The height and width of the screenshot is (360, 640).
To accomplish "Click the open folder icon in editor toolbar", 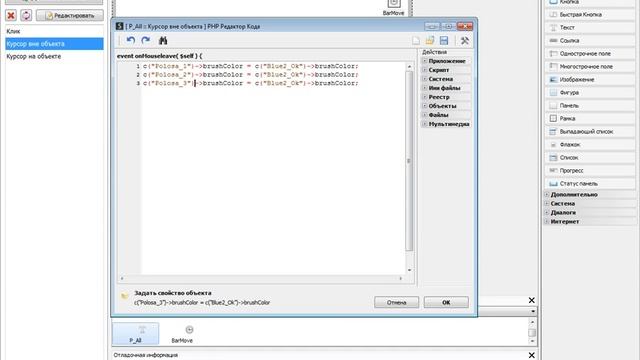I will (x=430, y=40).
